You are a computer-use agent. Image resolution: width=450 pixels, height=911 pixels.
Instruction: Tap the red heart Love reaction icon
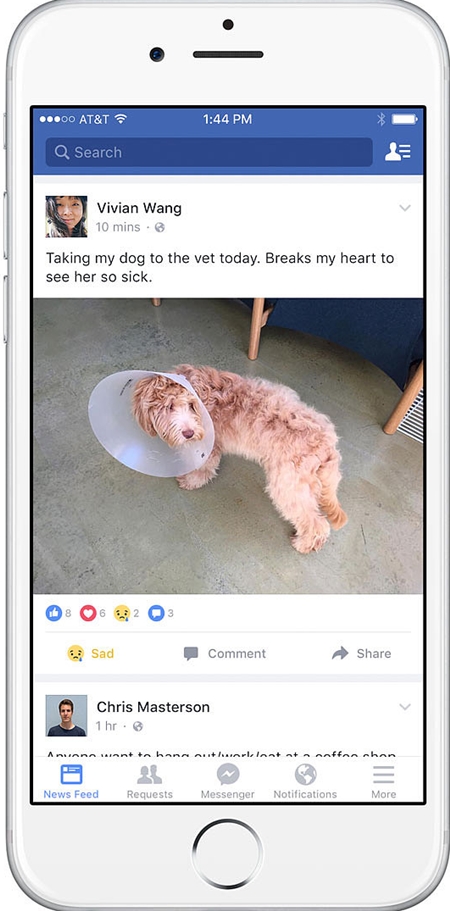tap(88, 612)
